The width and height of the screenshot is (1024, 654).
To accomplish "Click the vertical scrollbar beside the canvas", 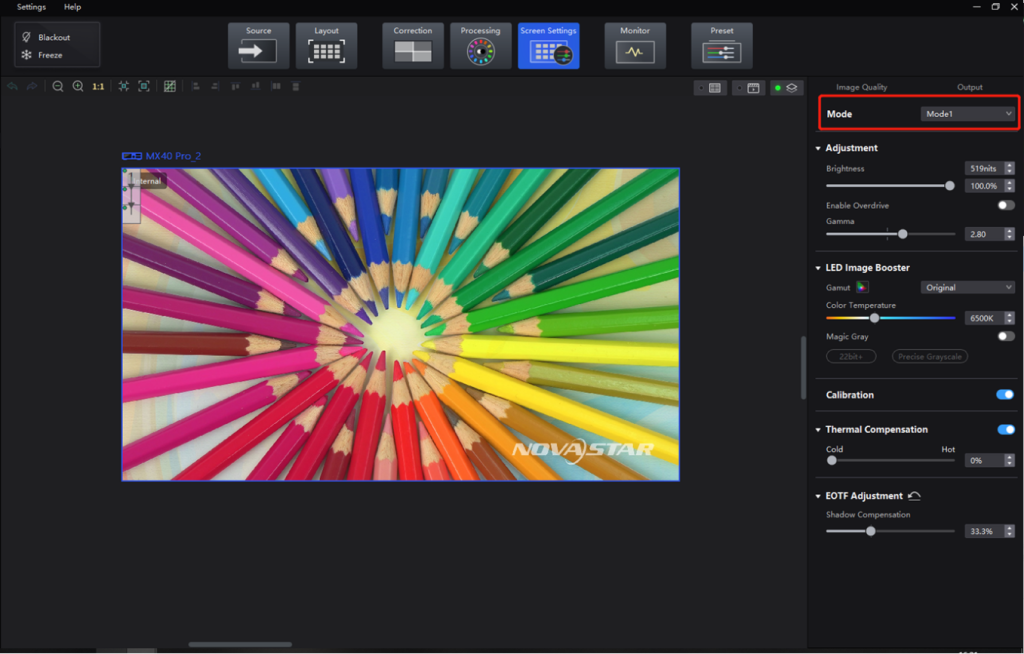I will (803, 367).
